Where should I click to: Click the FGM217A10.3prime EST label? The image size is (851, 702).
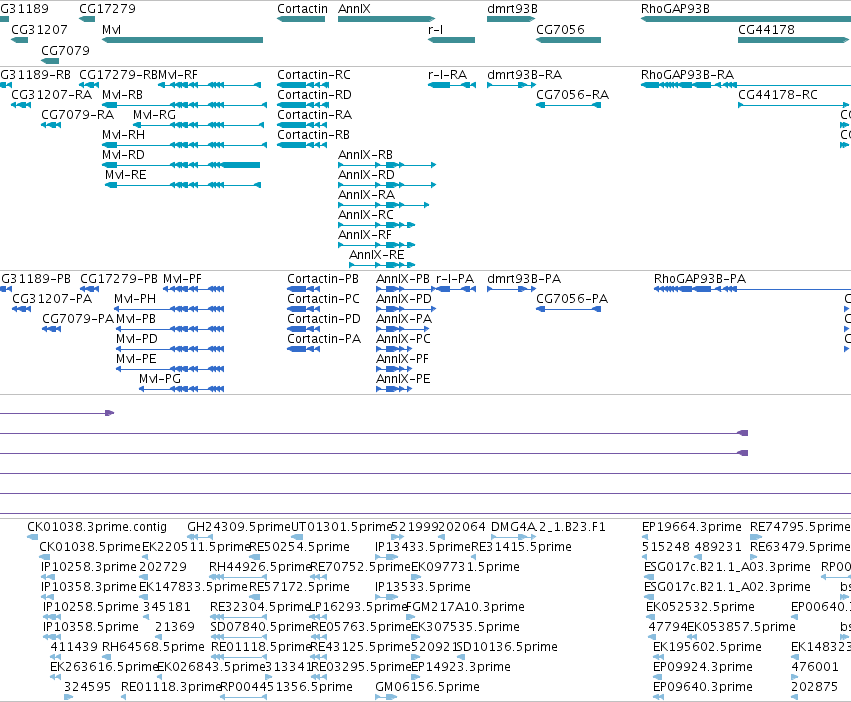click(x=465, y=606)
